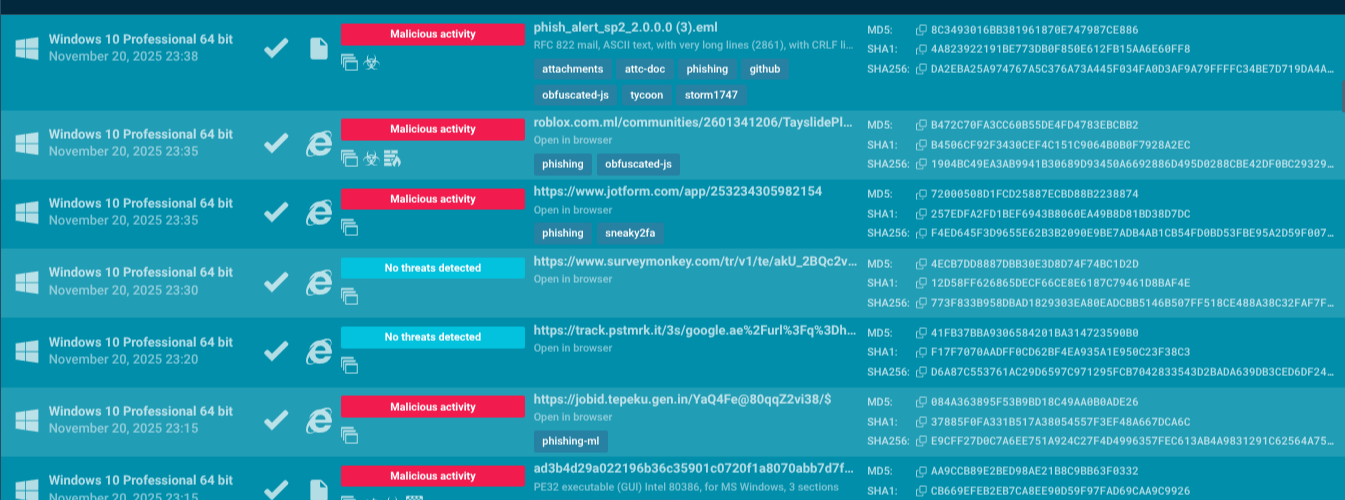Click Internet Explorer icon in jobid.tepeku.gen.in row
This screenshot has height=500, width=1345.
319,421
